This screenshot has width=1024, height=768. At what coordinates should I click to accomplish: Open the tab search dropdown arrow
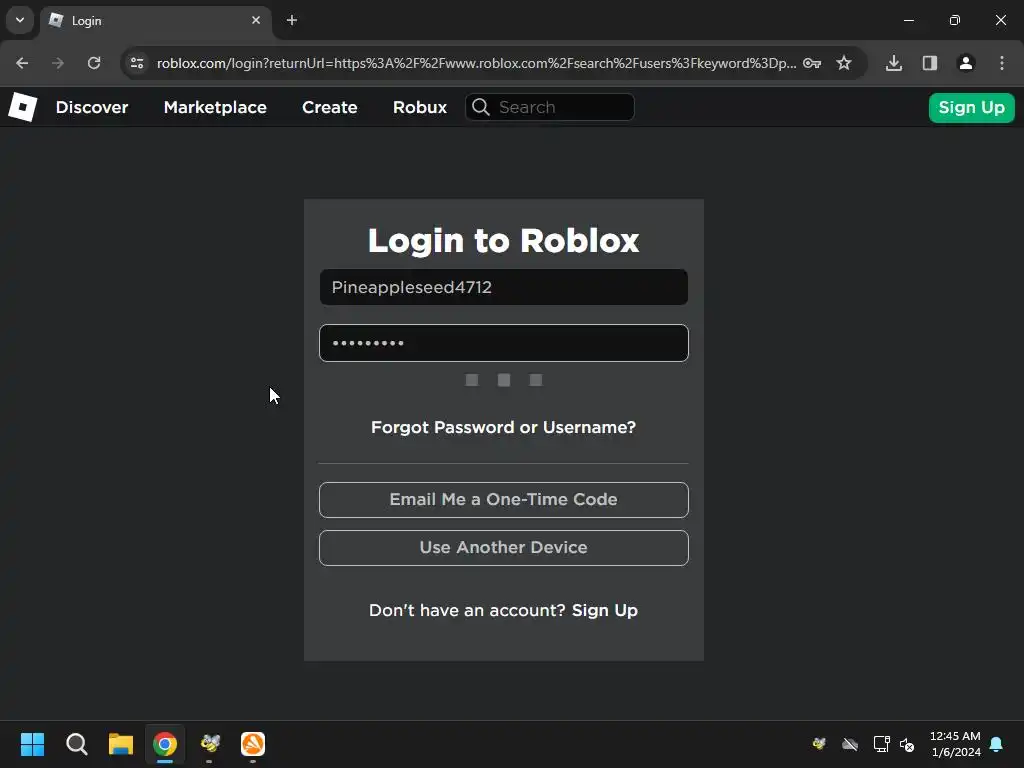(x=20, y=20)
